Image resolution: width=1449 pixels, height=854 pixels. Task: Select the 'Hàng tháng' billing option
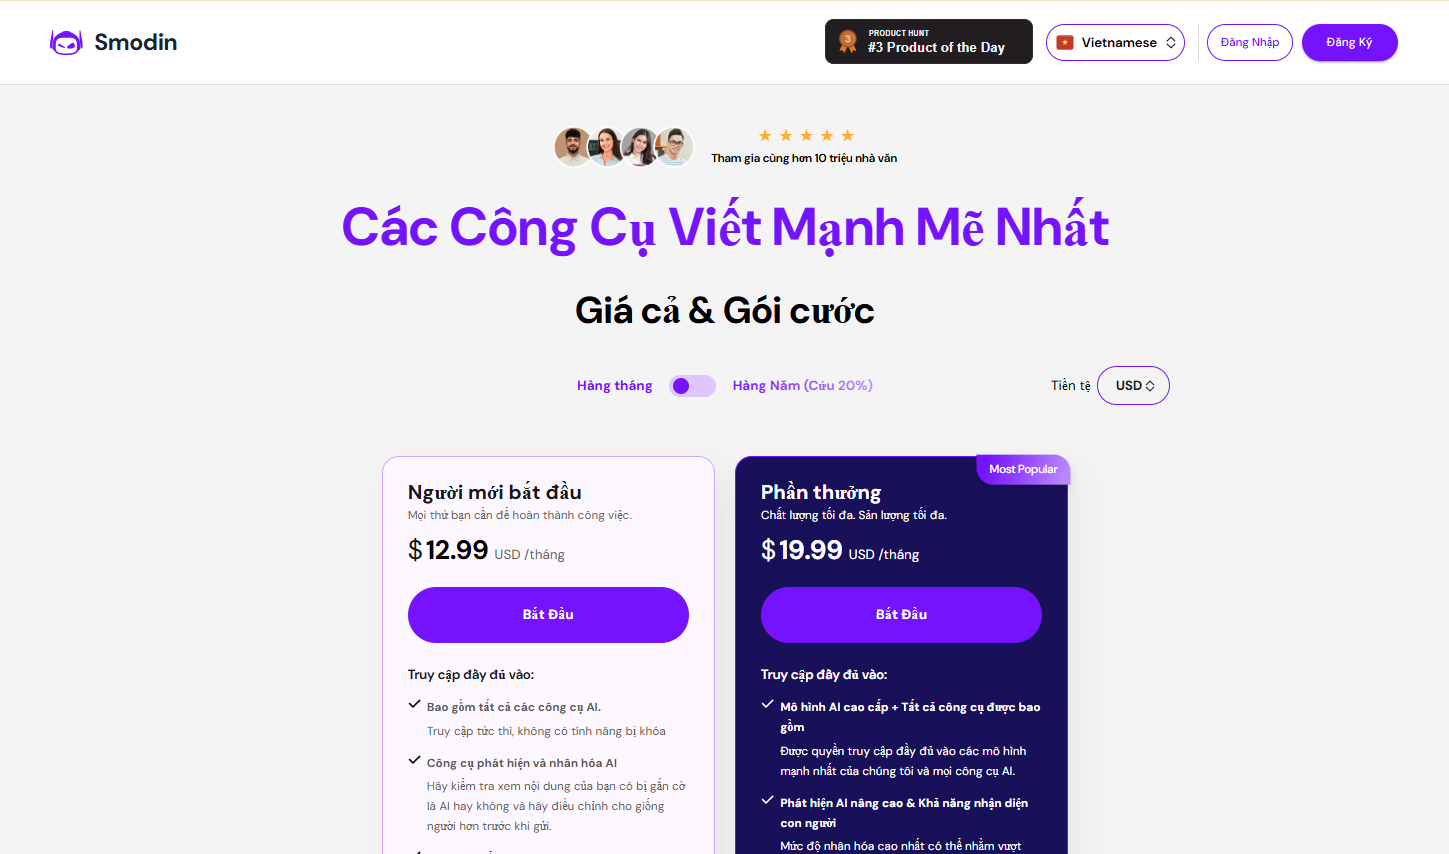point(614,386)
